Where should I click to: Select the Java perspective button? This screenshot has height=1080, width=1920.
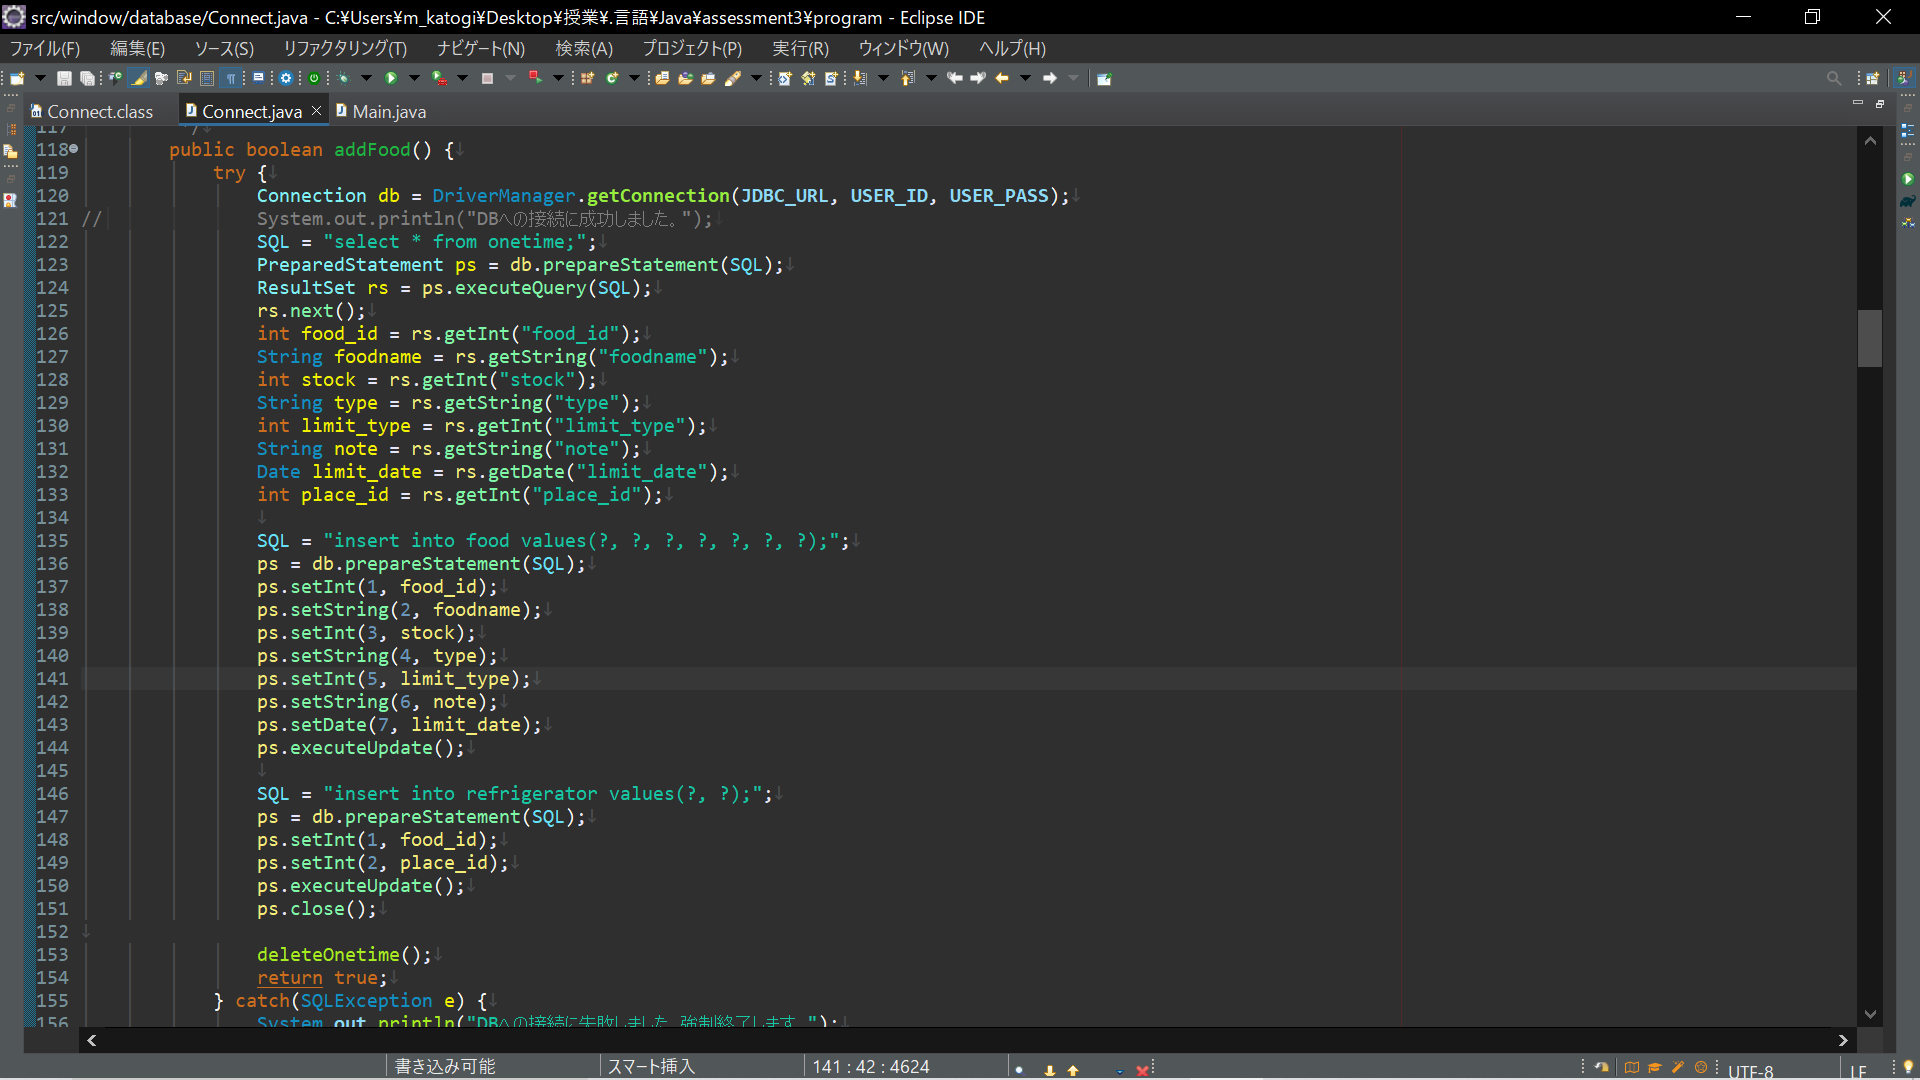(1905, 78)
